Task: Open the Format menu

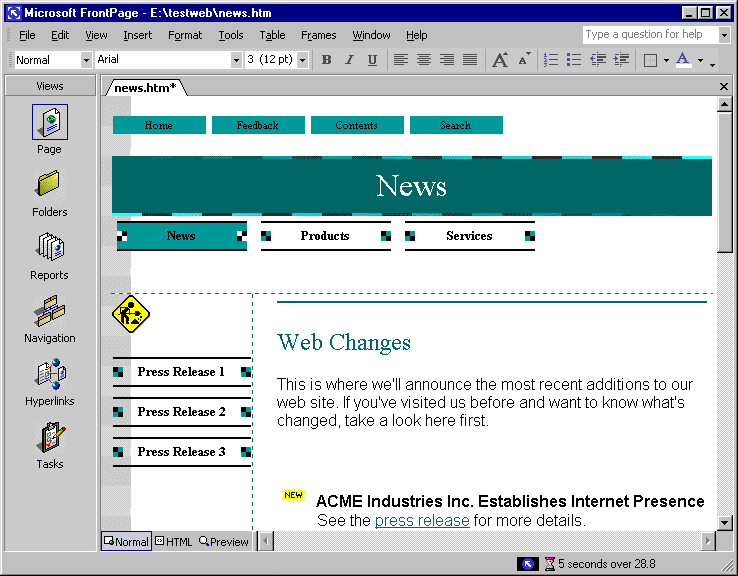Action: coord(185,35)
